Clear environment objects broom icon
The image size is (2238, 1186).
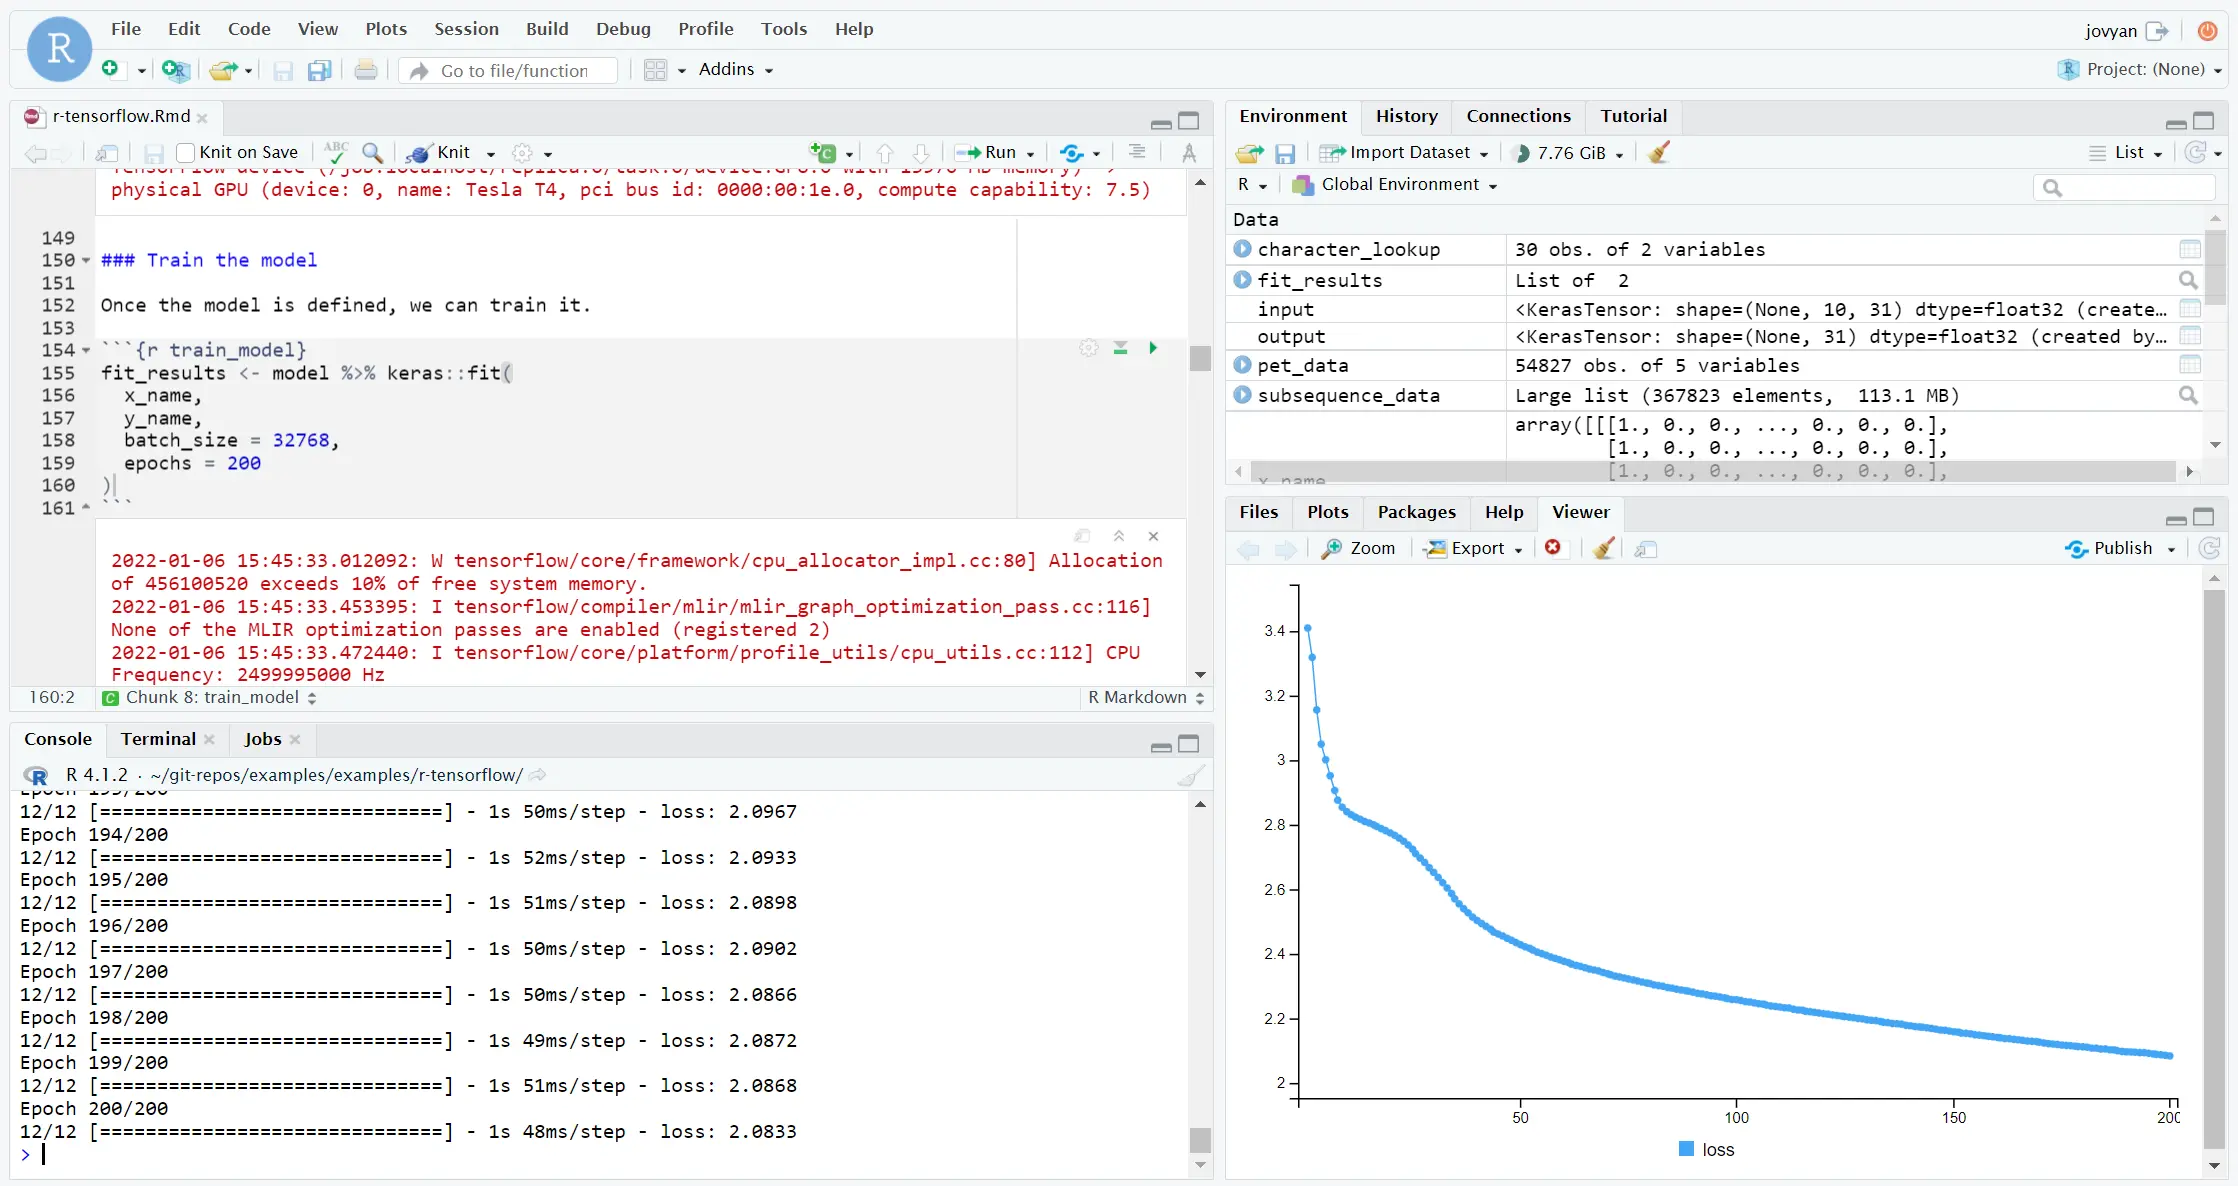pos(1659,152)
